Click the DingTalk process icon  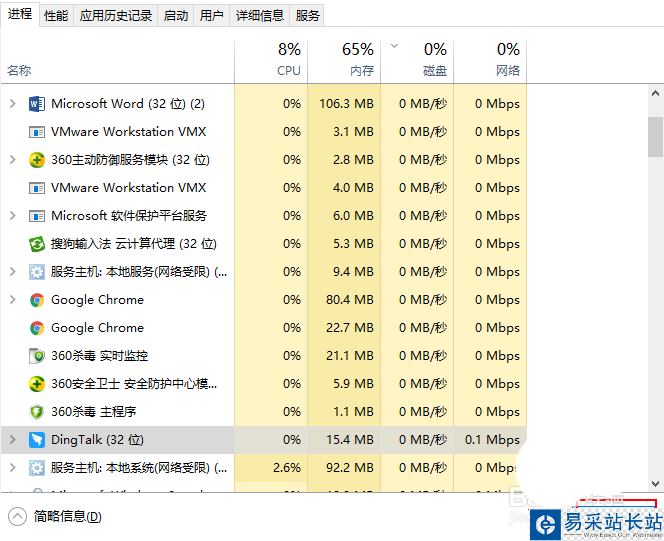[37, 440]
